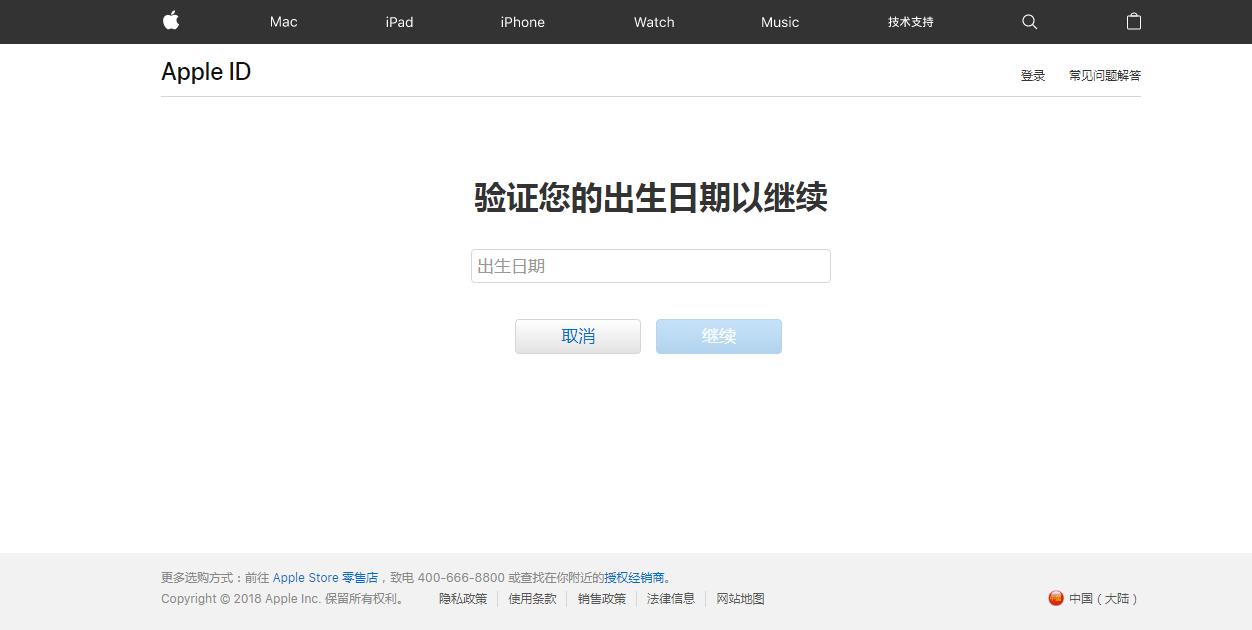Focus the 出生日期 input field

[x=651, y=266]
